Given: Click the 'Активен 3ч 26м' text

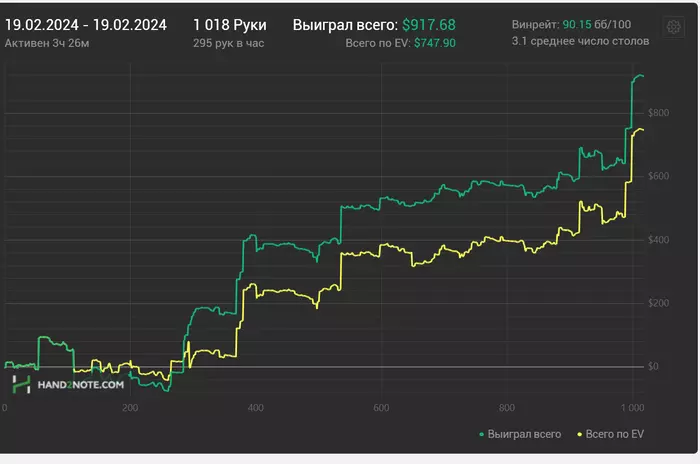Looking at the screenshot, I should point(47,43).
